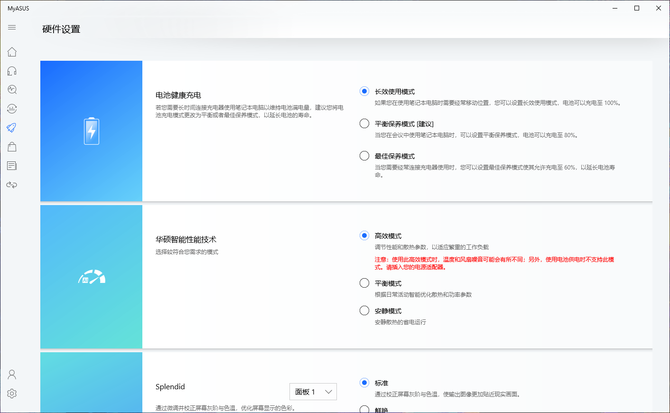This screenshot has height=413, width=670.
Task: Open live update icon in sidebar
Action: [12, 108]
